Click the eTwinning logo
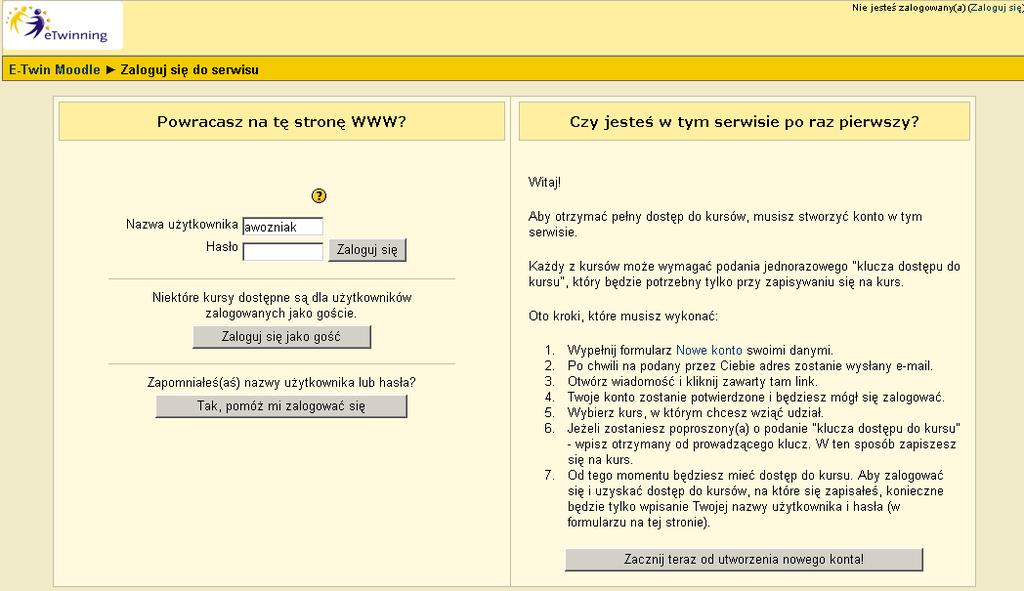 point(62,25)
